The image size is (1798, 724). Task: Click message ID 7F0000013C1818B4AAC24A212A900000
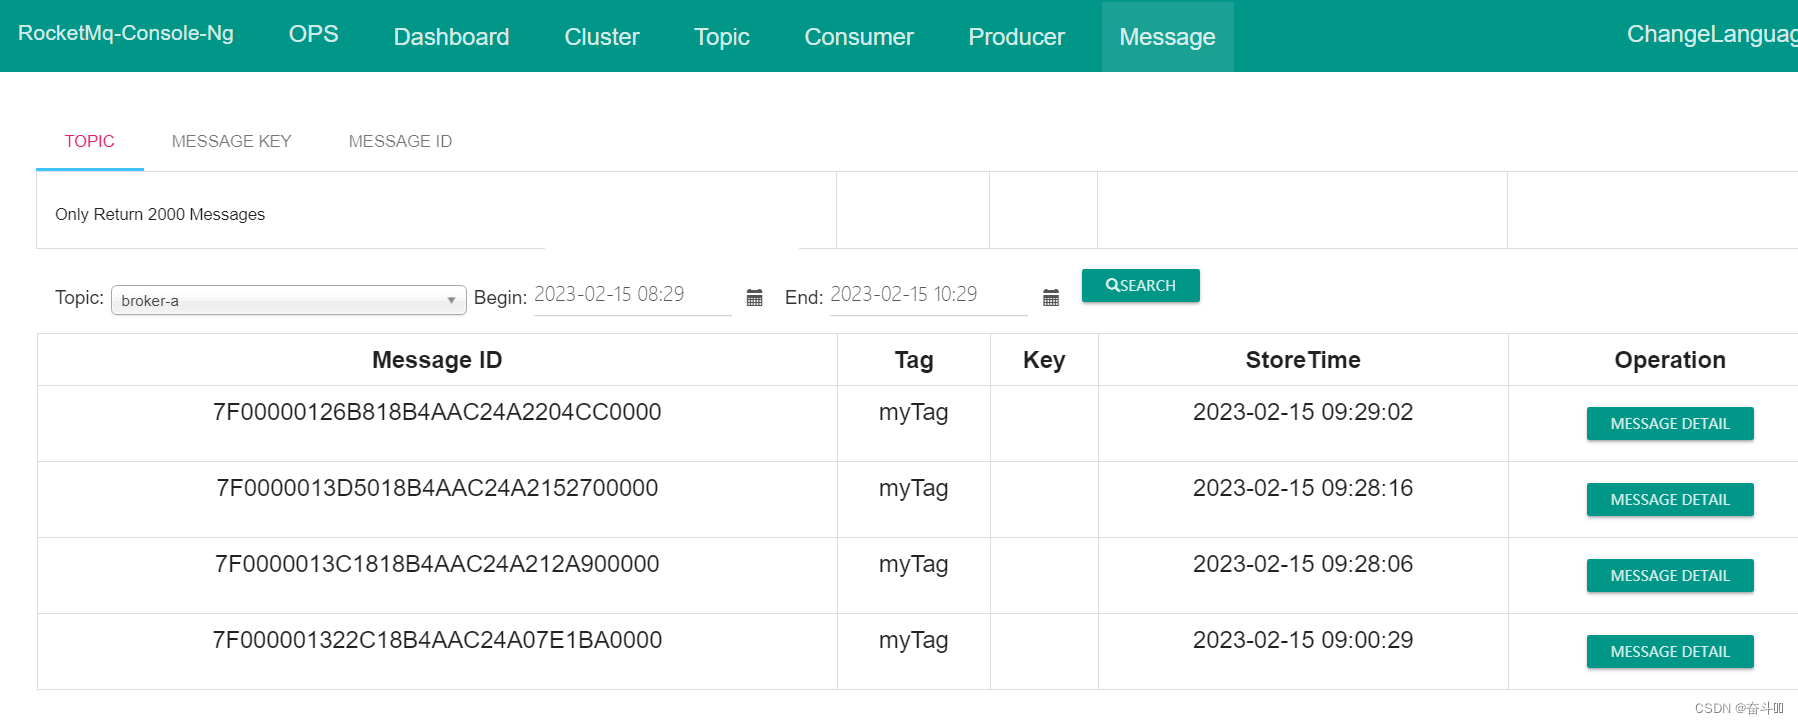pyautogui.click(x=437, y=564)
